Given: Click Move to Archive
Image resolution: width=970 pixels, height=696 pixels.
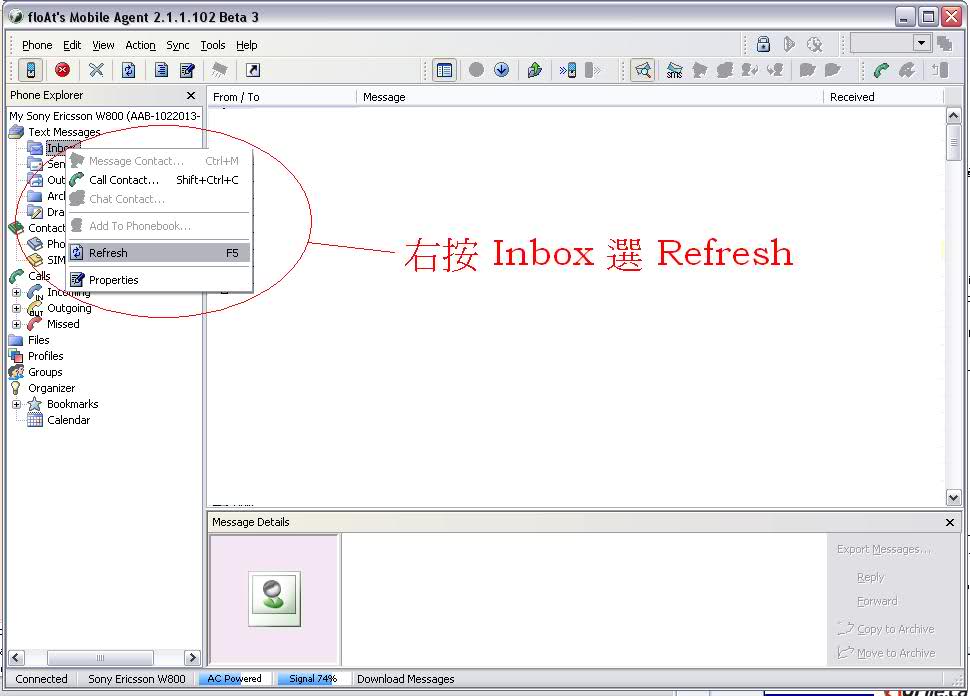Looking at the screenshot, I should pyautogui.click(x=886, y=653).
